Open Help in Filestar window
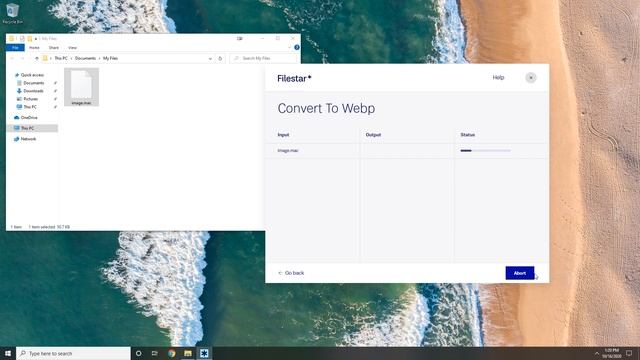Viewport: 640px width, 360px height. coord(498,78)
